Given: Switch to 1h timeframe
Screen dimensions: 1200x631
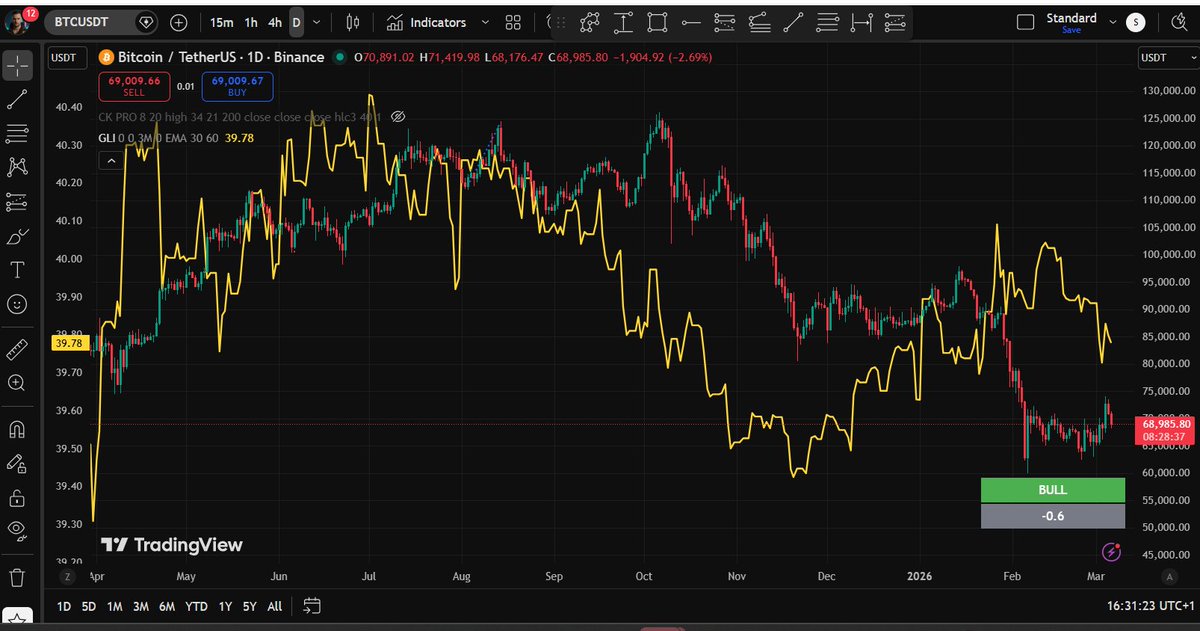Looking at the screenshot, I should (x=251, y=21).
